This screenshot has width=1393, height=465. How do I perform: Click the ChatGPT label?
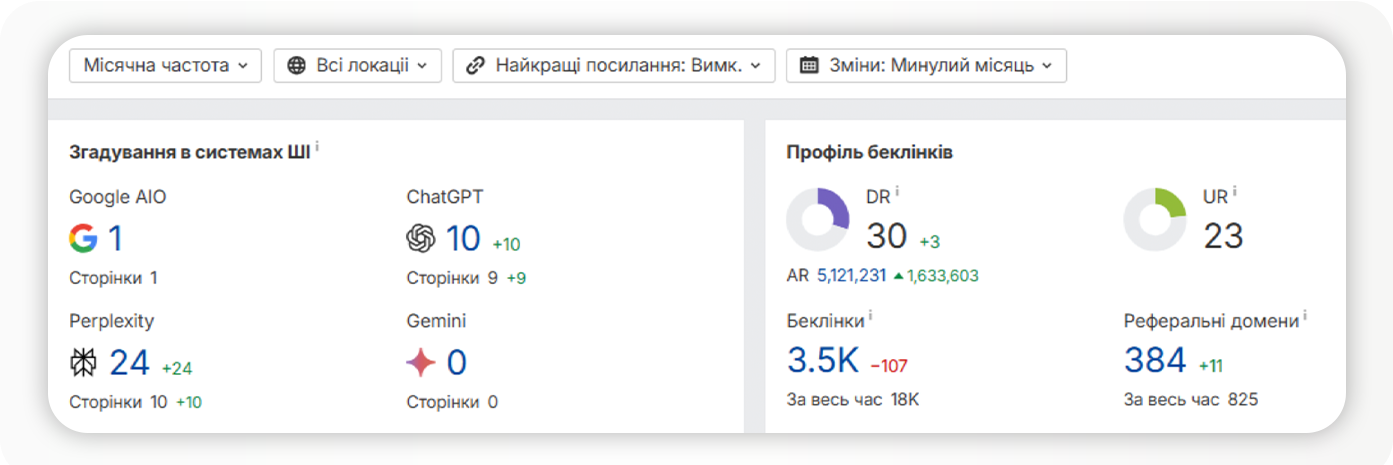point(445,197)
